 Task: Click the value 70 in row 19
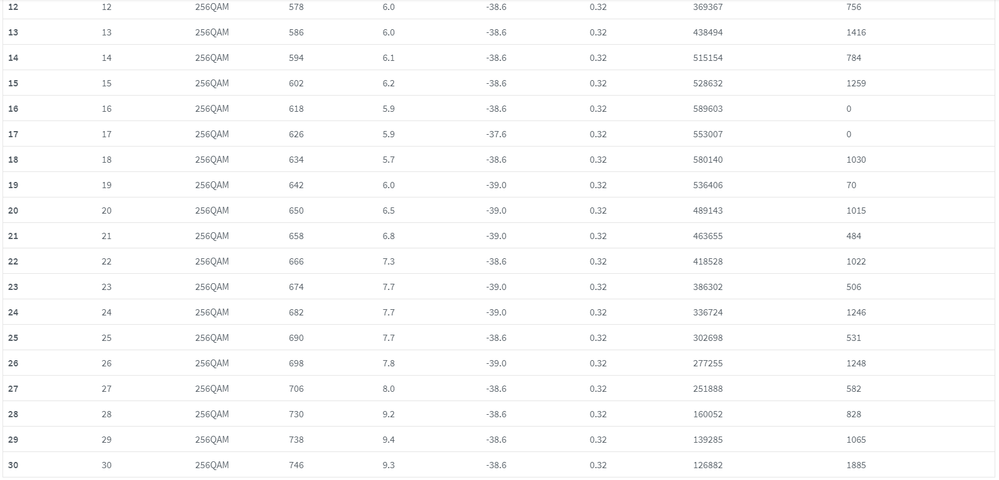851,186
